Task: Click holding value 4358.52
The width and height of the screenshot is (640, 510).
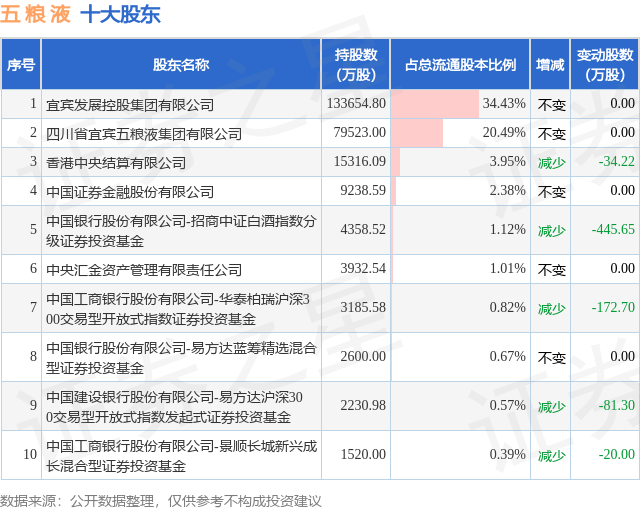Action: [x=363, y=229]
